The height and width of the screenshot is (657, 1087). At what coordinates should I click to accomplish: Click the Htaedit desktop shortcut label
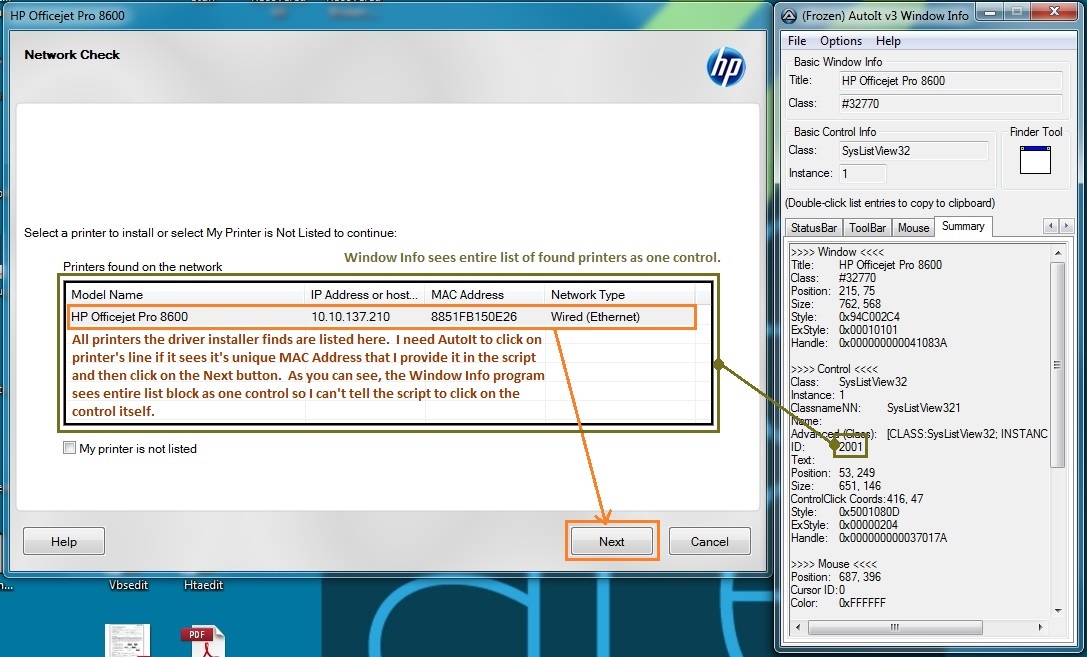(x=203, y=585)
